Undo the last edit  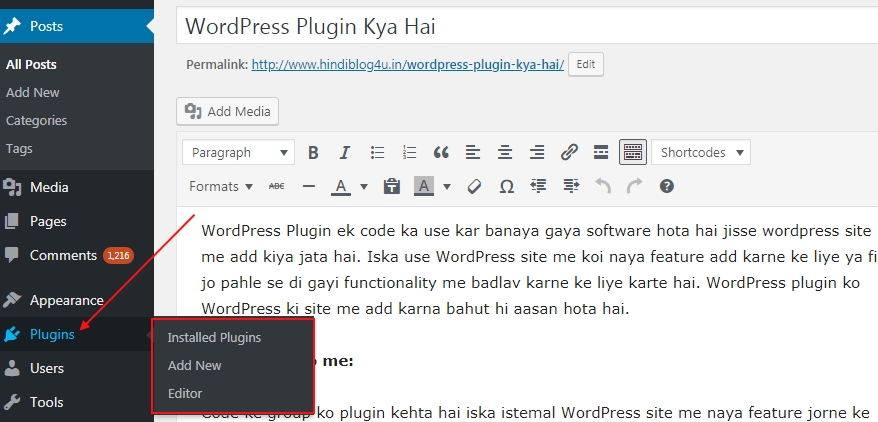tap(603, 186)
